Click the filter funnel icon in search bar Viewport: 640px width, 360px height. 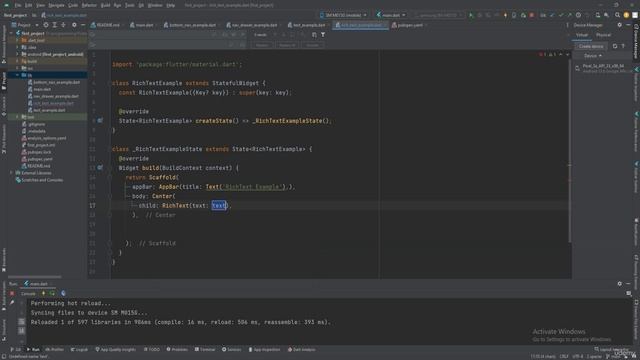[323, 35]
